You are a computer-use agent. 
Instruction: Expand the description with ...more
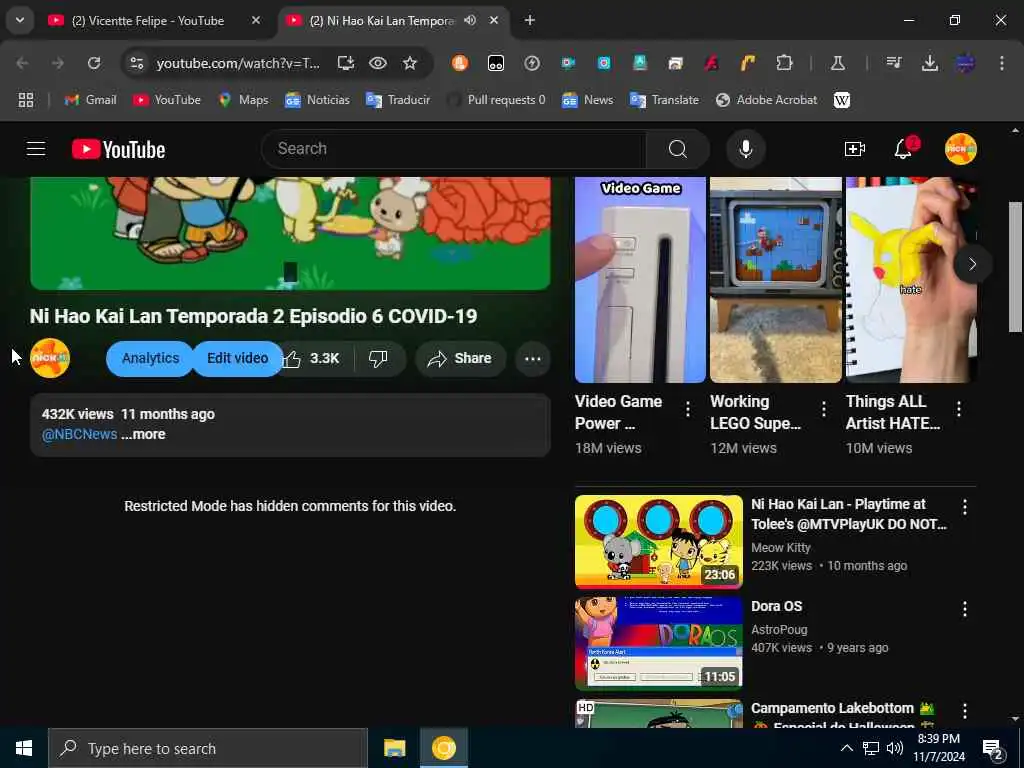click(143, 434)
